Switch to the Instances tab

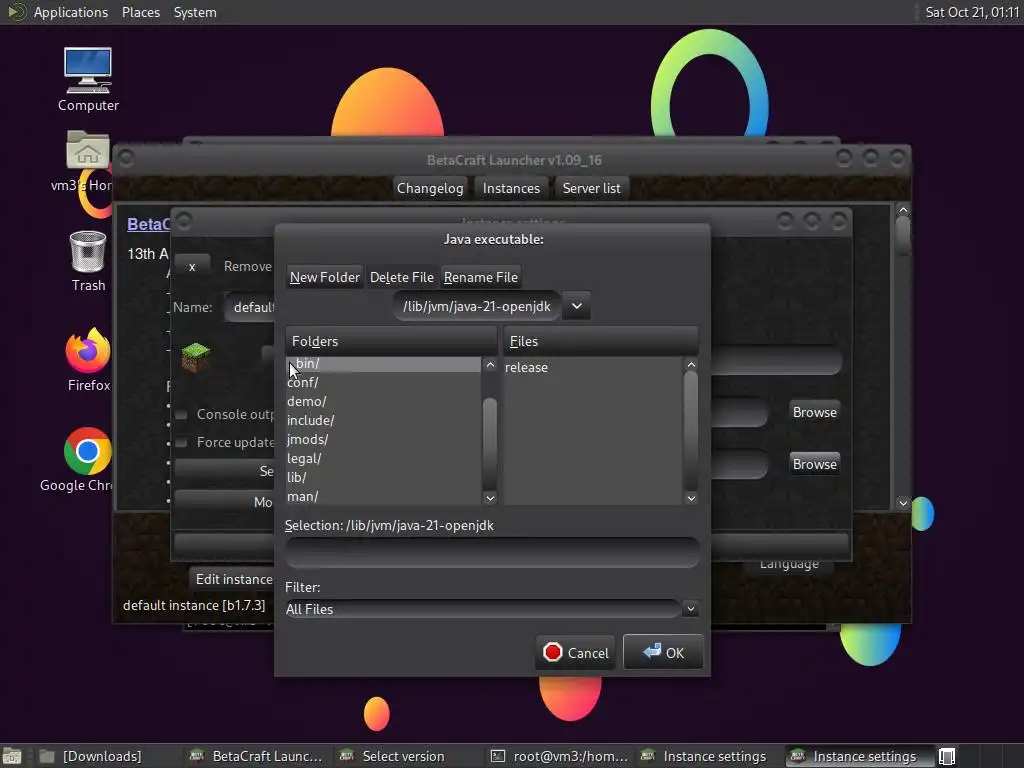511,188
